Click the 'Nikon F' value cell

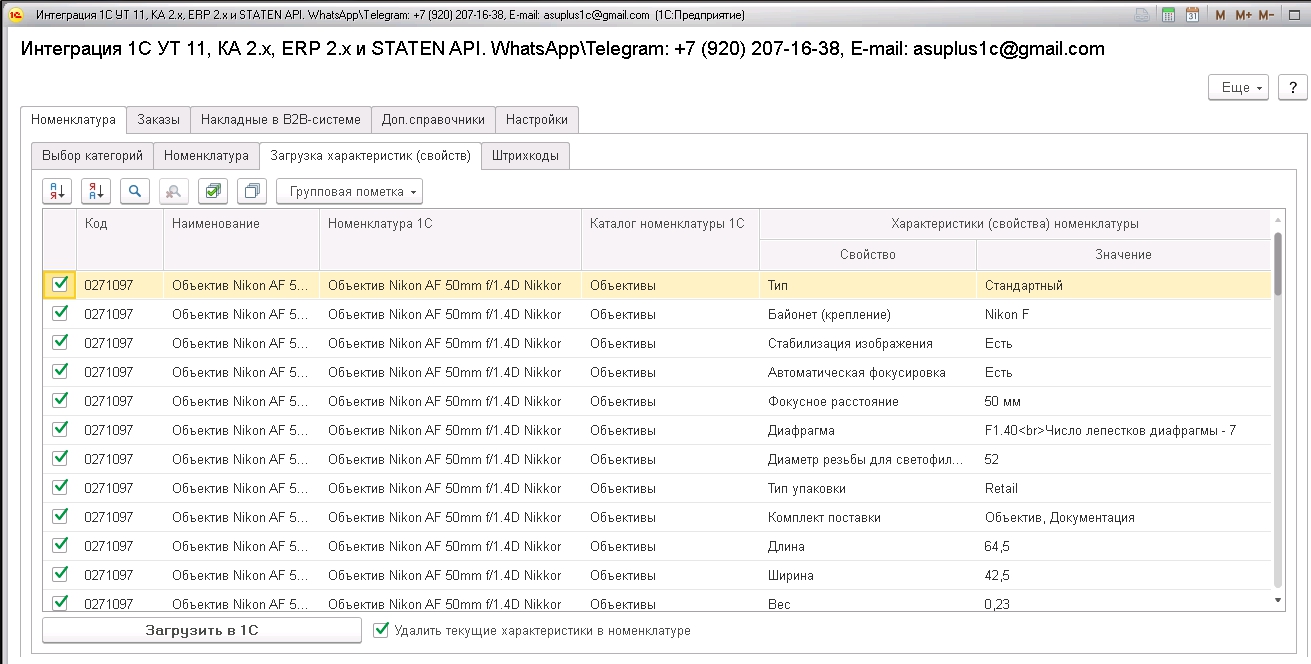pyautogui.click(x=1007, y=314)
